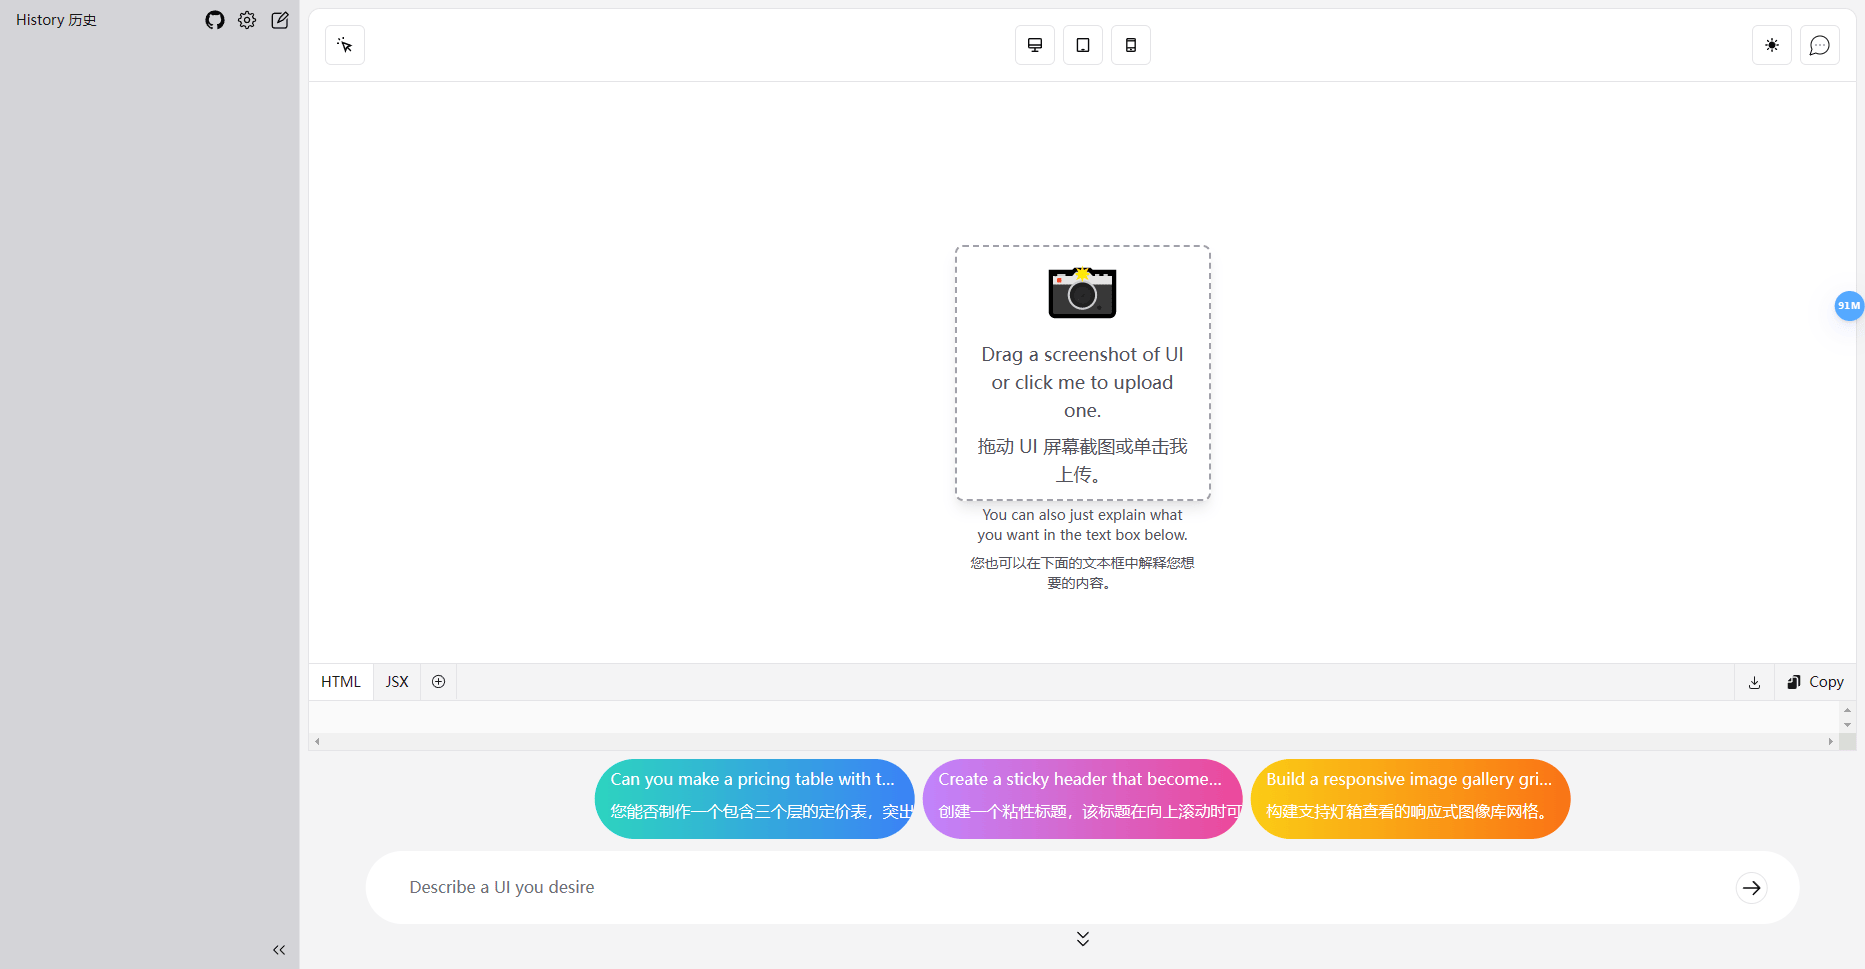Toggle light mode with the sun icon
1865x969 pixels.
(1772, 45)
